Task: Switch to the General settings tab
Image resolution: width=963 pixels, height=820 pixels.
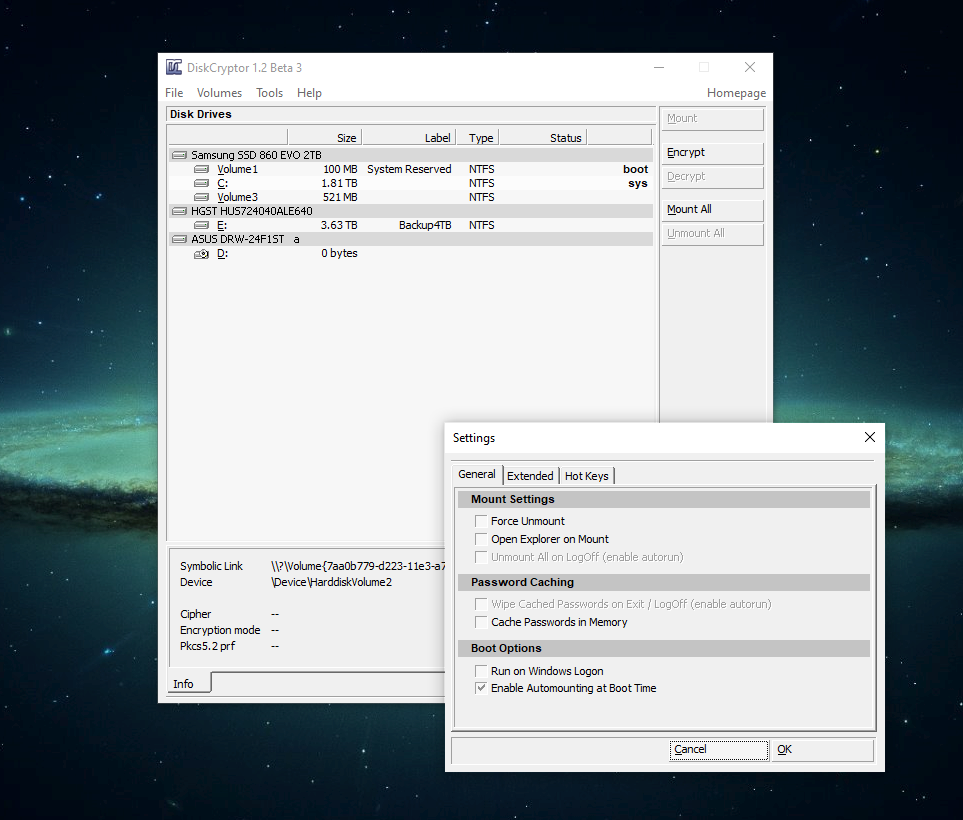Action: tap(477, 474)
